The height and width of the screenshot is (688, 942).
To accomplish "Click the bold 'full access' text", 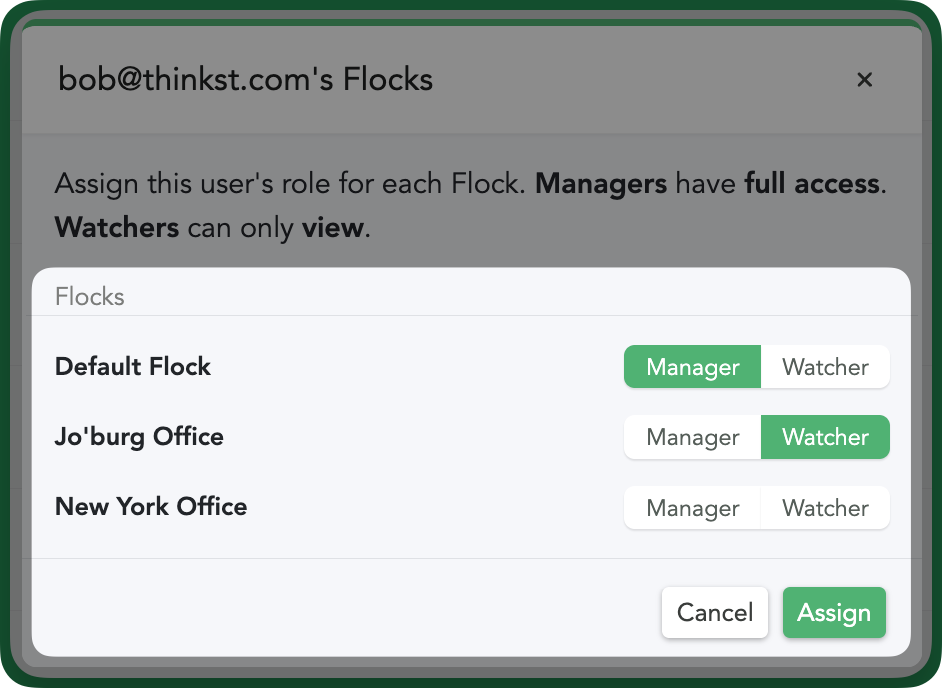I will coord(812,185).
